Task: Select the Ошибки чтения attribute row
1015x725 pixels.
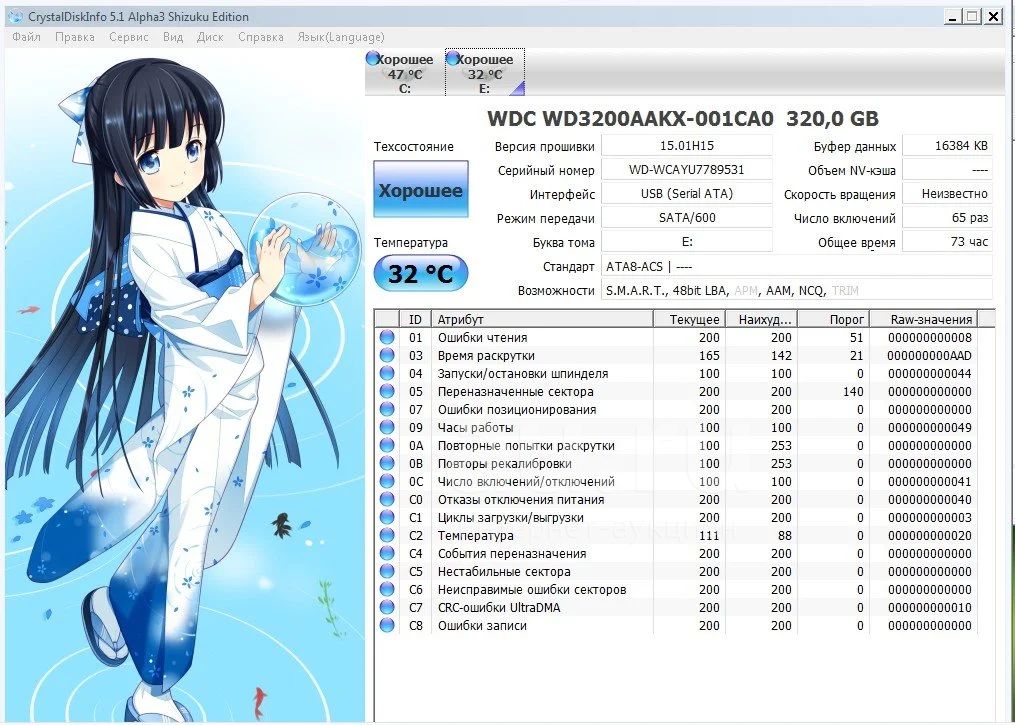Action: point(676,337)
